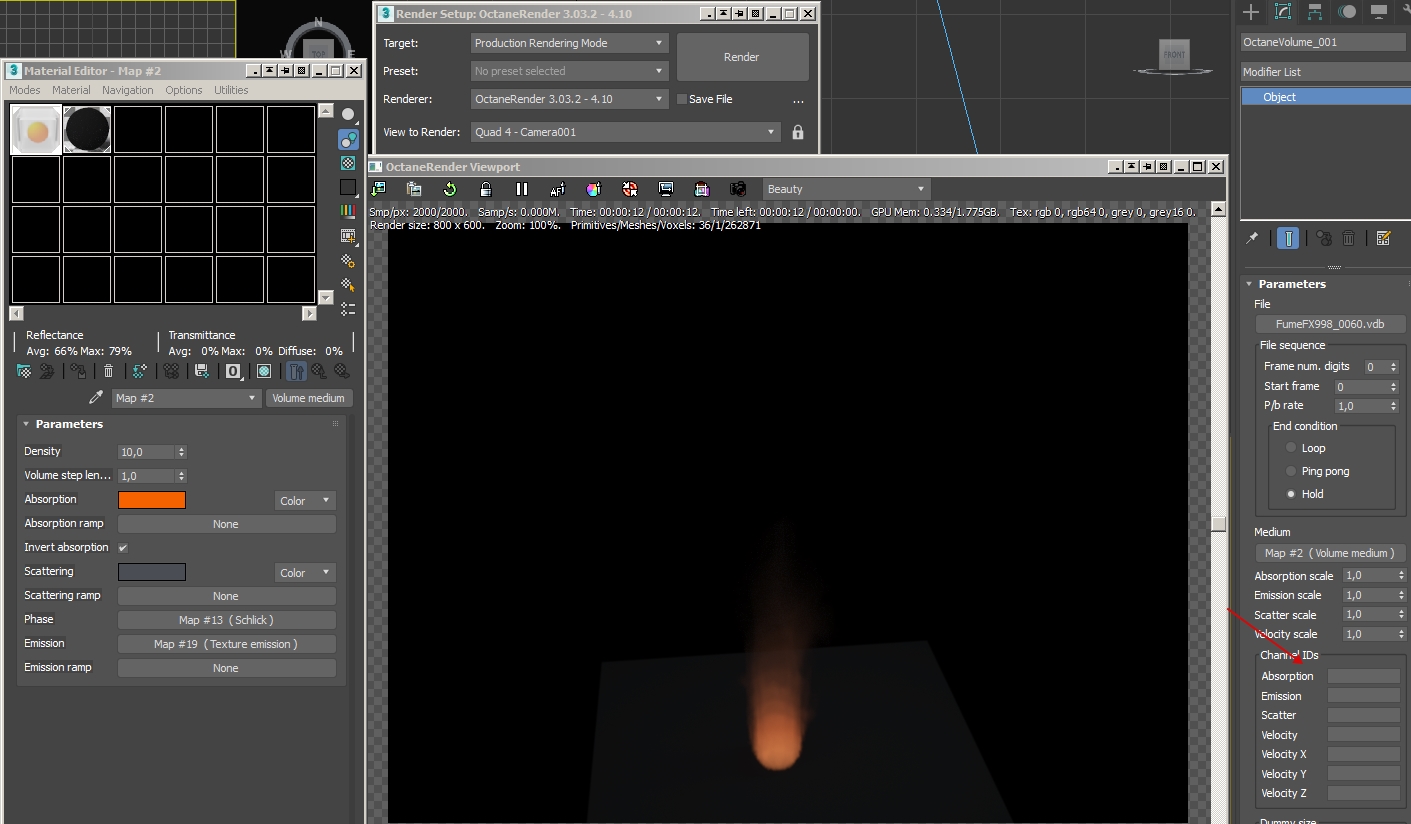Open the Navigation menu in Material Editor
Screen dimensions: 1411x824
pos(128,90)
